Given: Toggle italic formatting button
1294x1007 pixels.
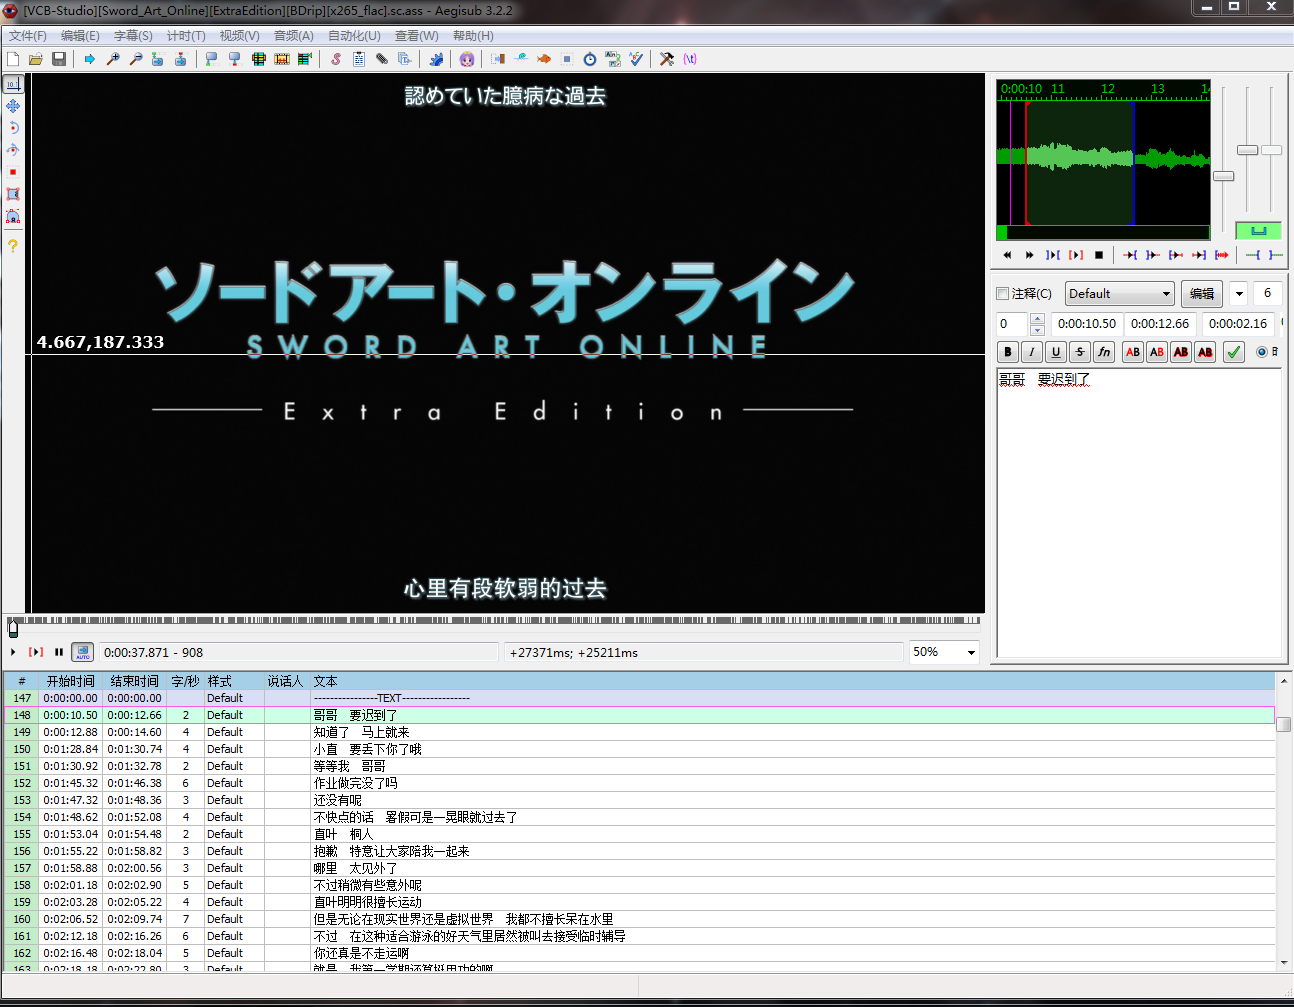Looking at the screenshot, I should pyautogui.click(x=1032, y=352).
